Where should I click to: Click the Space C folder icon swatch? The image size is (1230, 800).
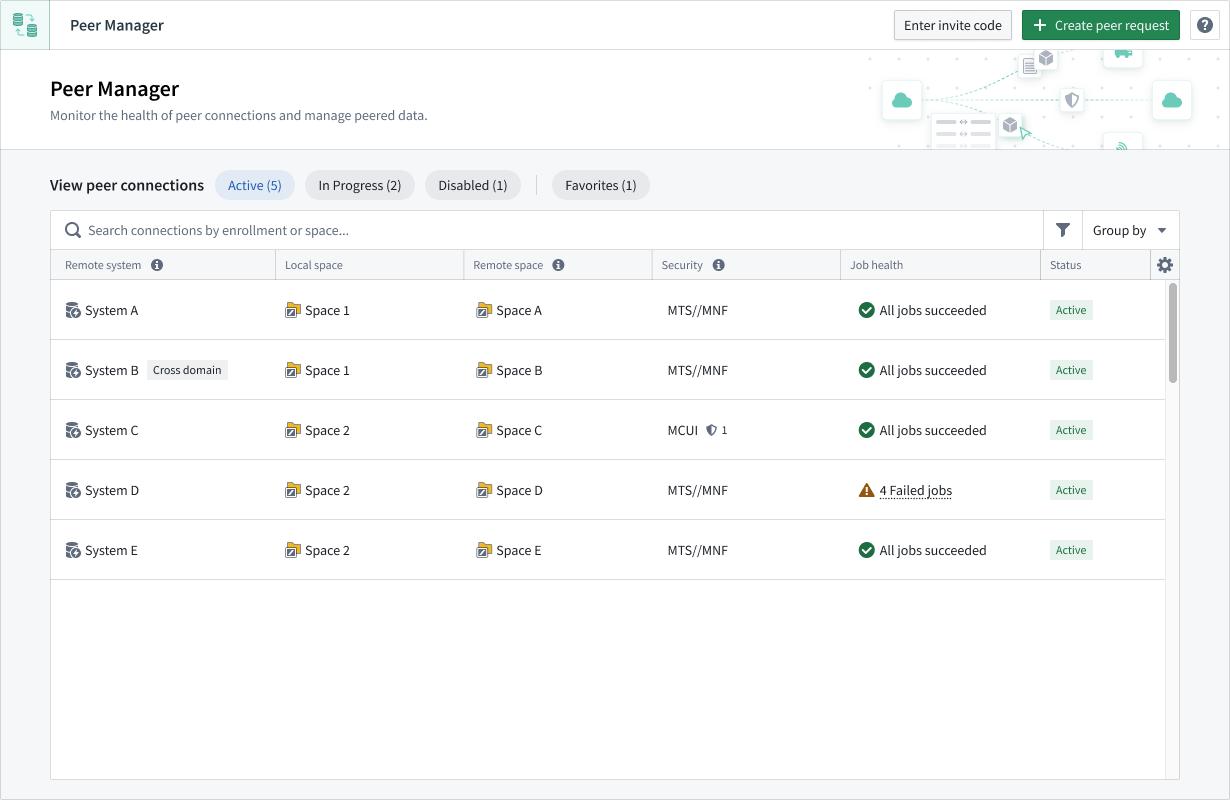pos(484,430)
